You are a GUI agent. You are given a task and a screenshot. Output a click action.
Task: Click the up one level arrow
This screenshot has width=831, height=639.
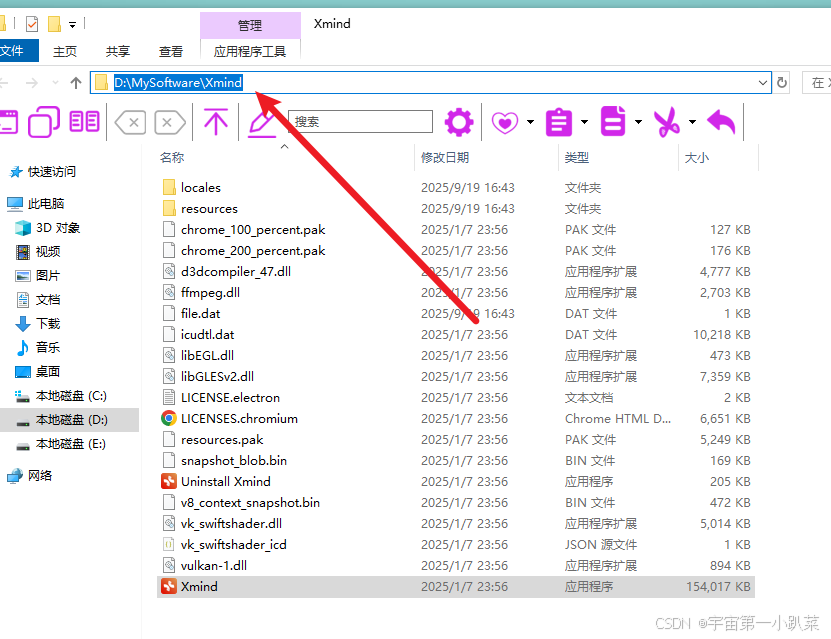tap(76, 83)
